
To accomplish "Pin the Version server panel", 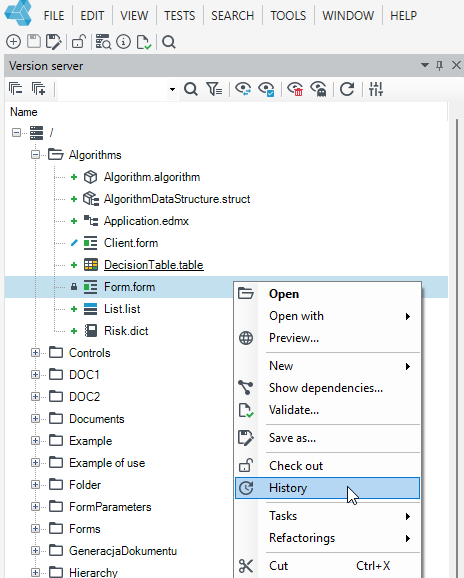I will click(439, 66).
